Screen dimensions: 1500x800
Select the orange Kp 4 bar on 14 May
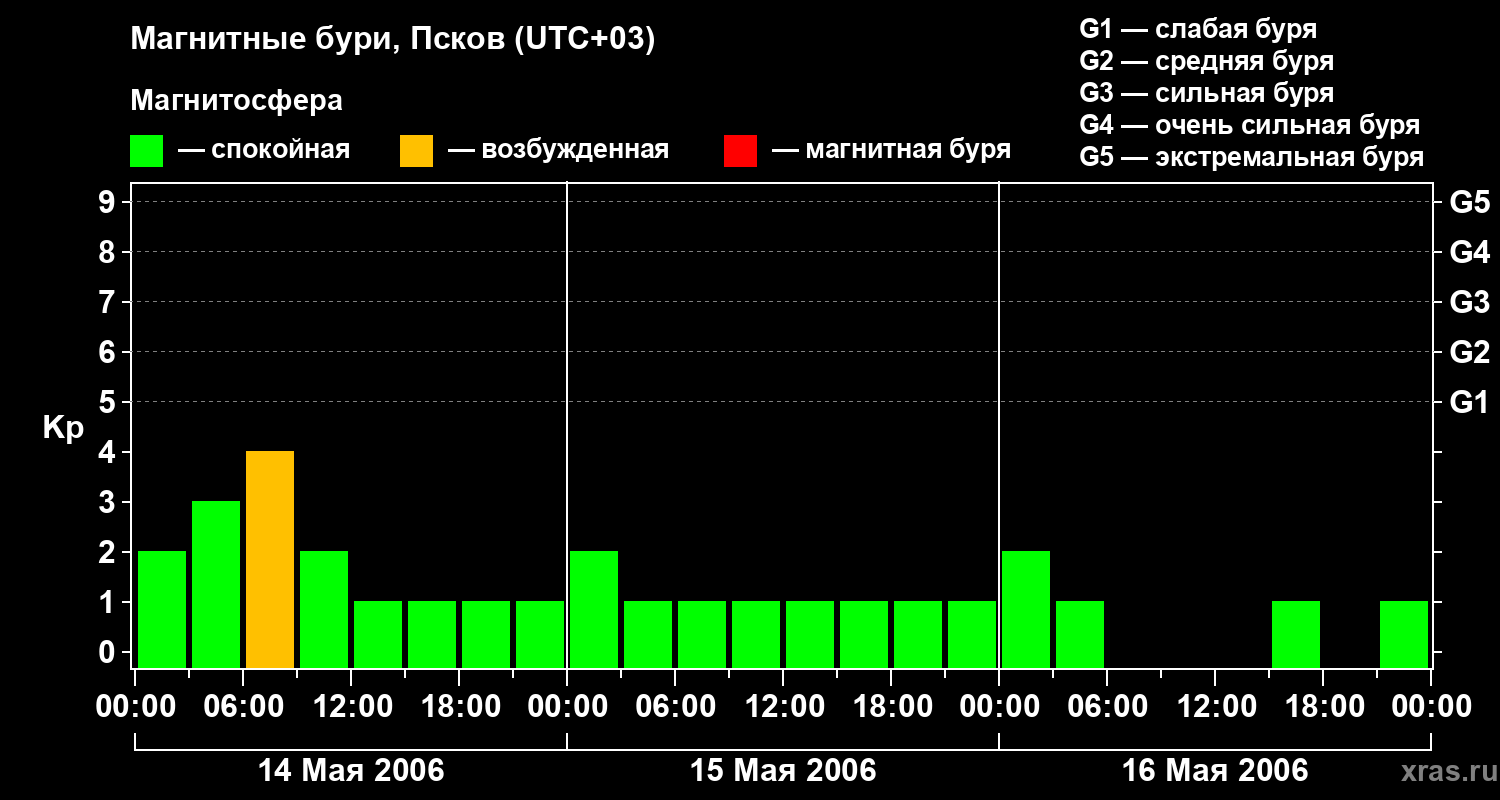270,559
